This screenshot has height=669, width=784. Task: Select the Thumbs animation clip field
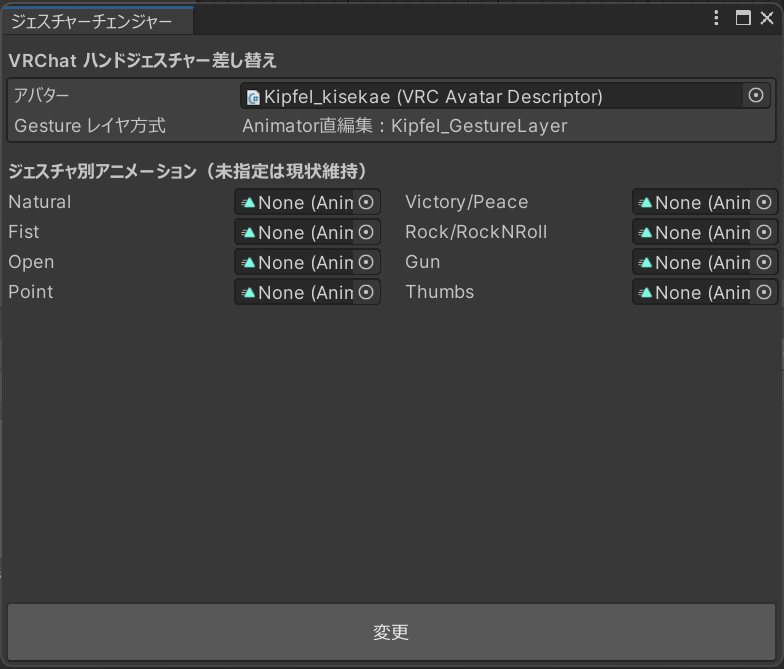(x=705, y=292)
